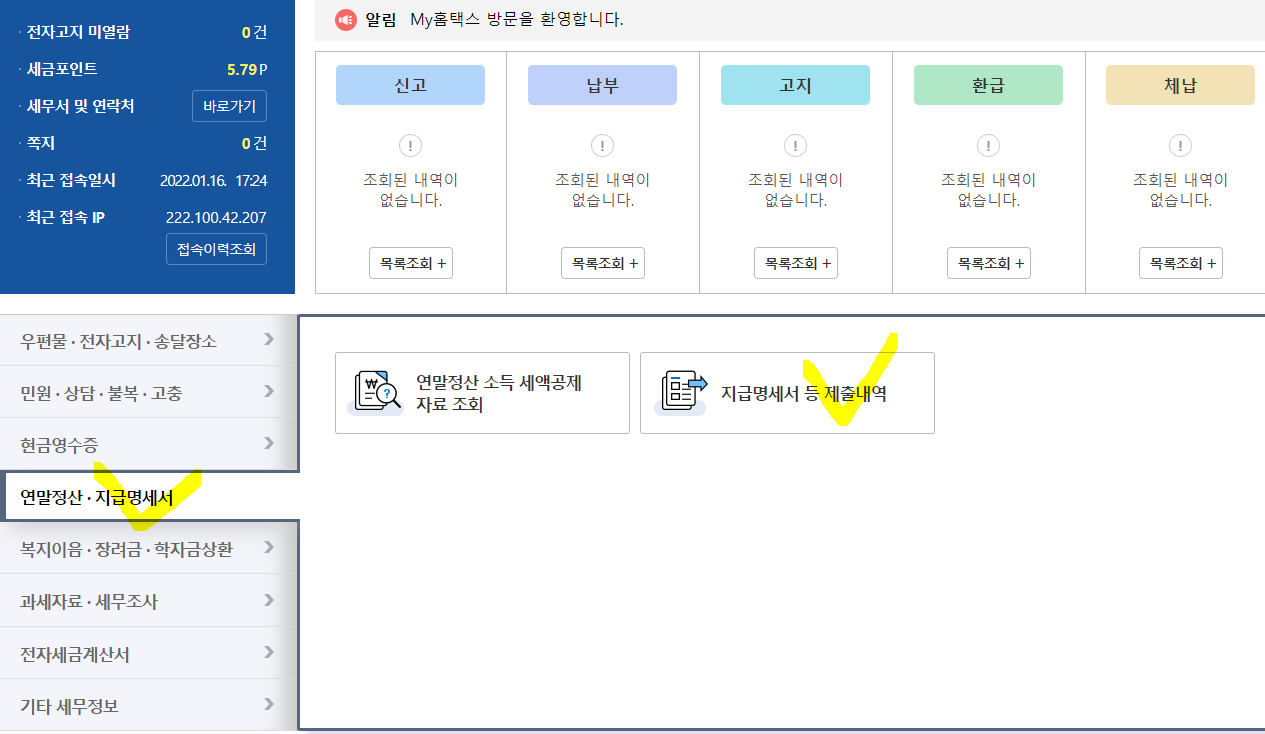
Task: Select the 고지 category header
Action: 795,85
